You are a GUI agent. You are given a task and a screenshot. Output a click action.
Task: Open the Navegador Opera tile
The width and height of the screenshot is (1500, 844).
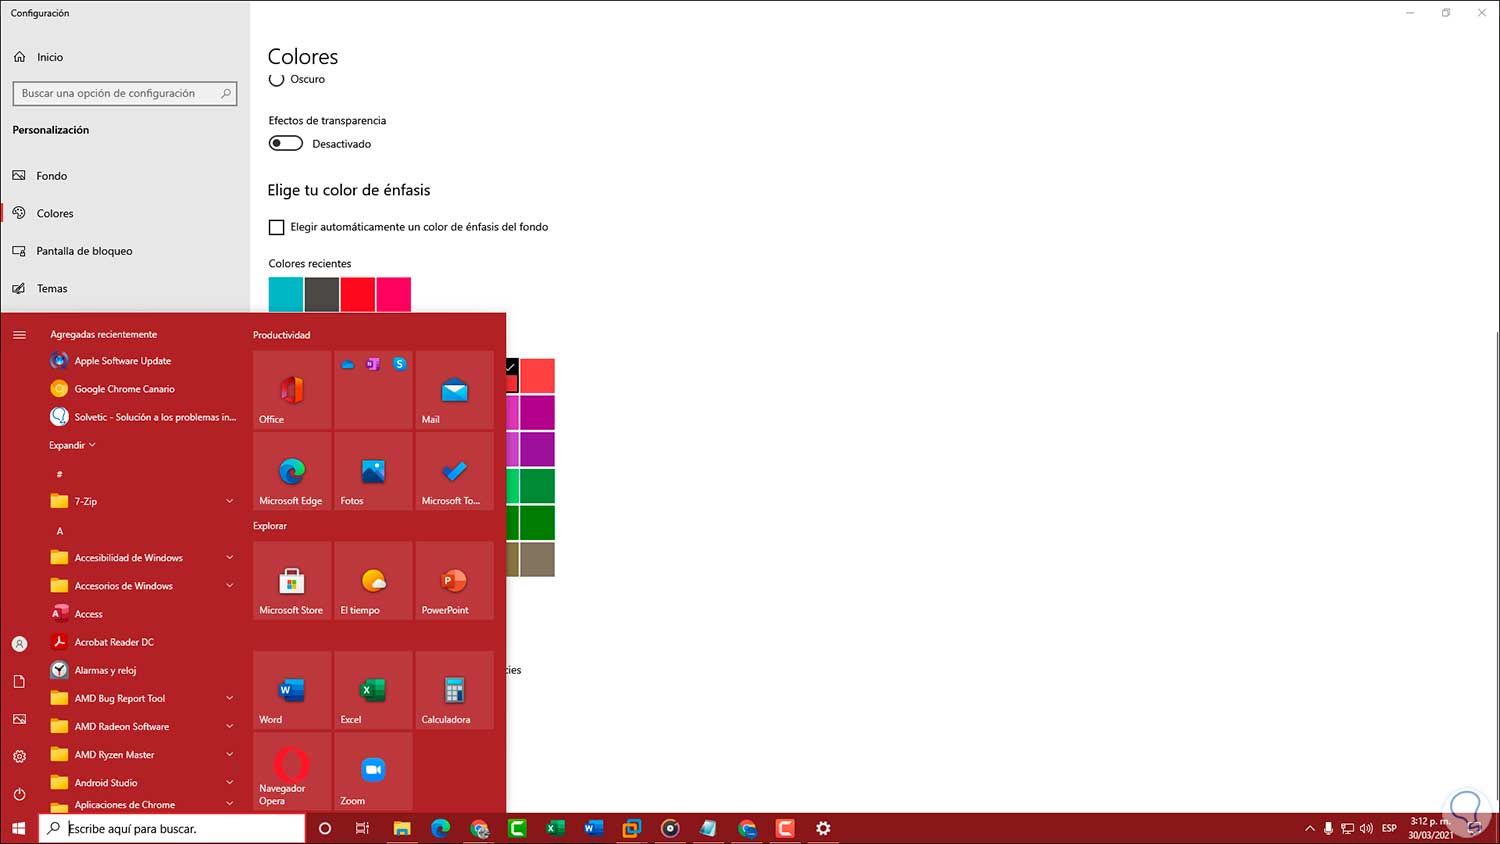[x=292, y=771]
